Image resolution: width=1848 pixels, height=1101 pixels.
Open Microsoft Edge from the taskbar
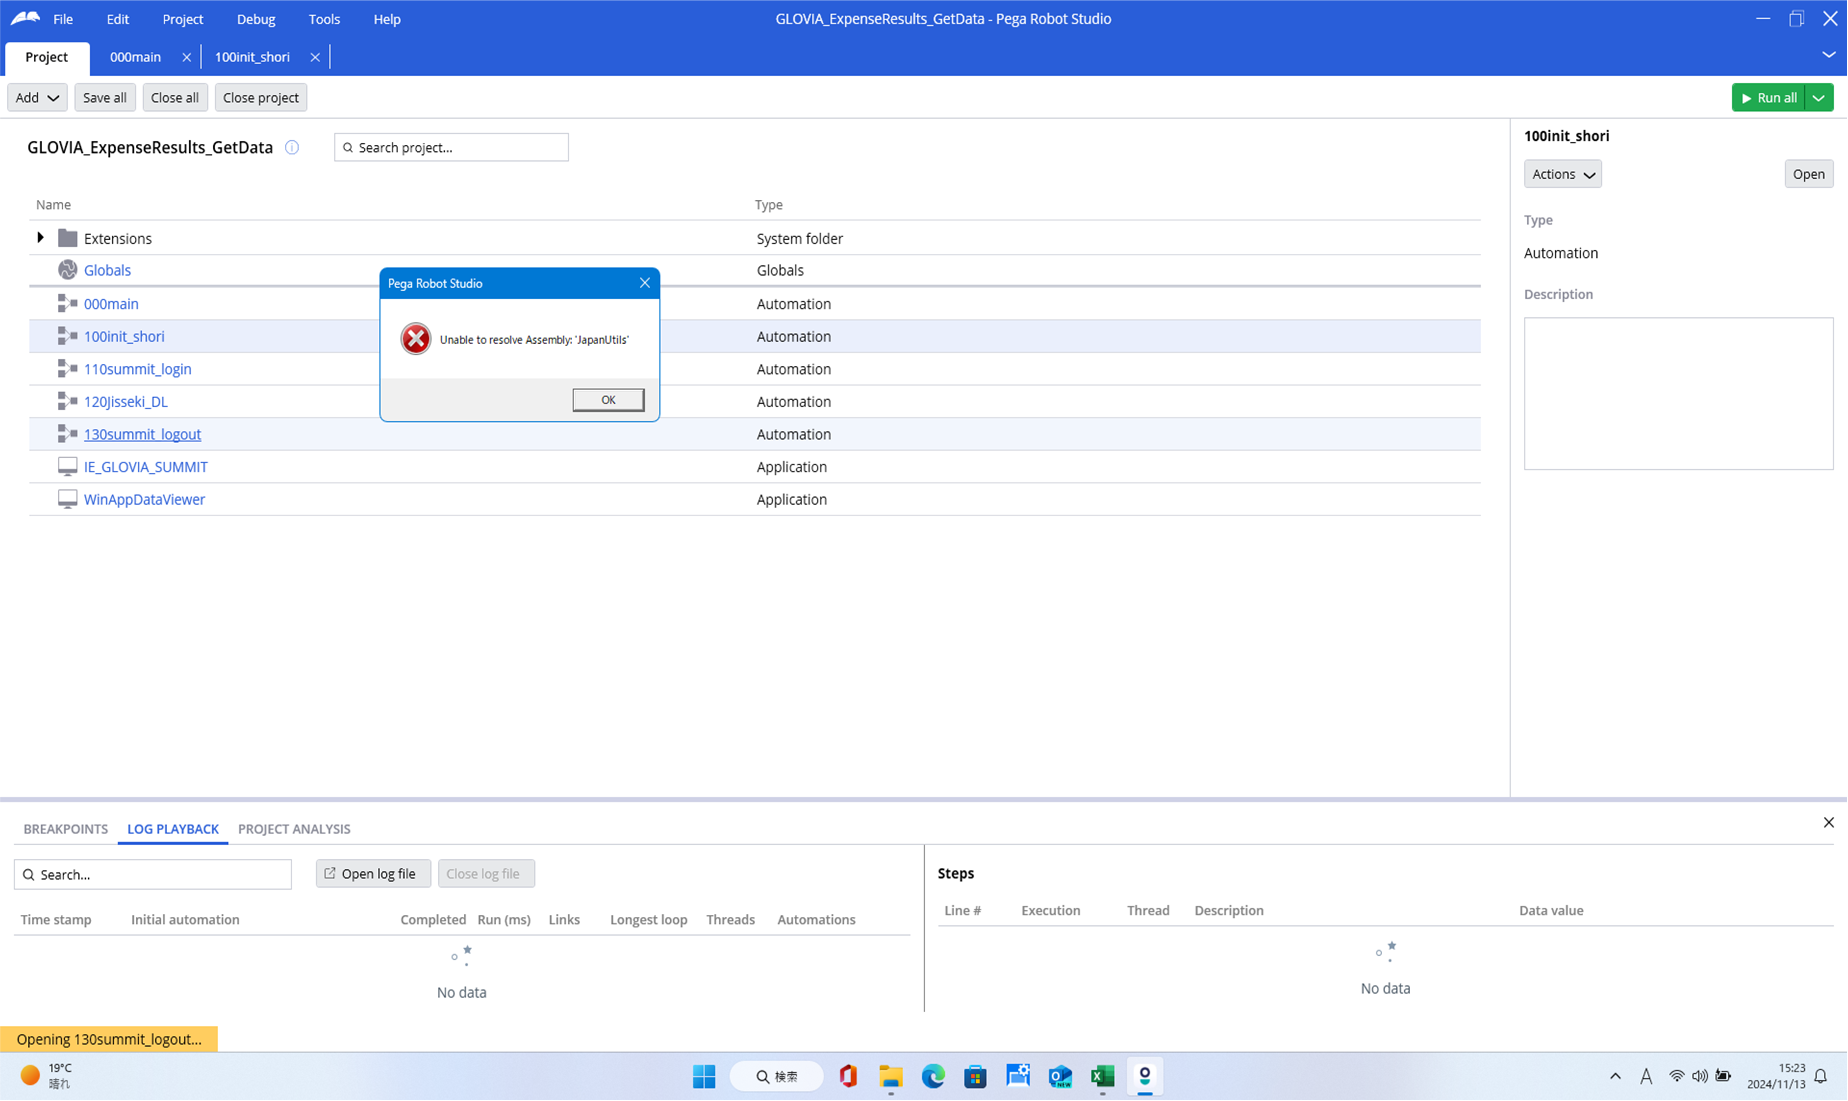click(933, 1076)
